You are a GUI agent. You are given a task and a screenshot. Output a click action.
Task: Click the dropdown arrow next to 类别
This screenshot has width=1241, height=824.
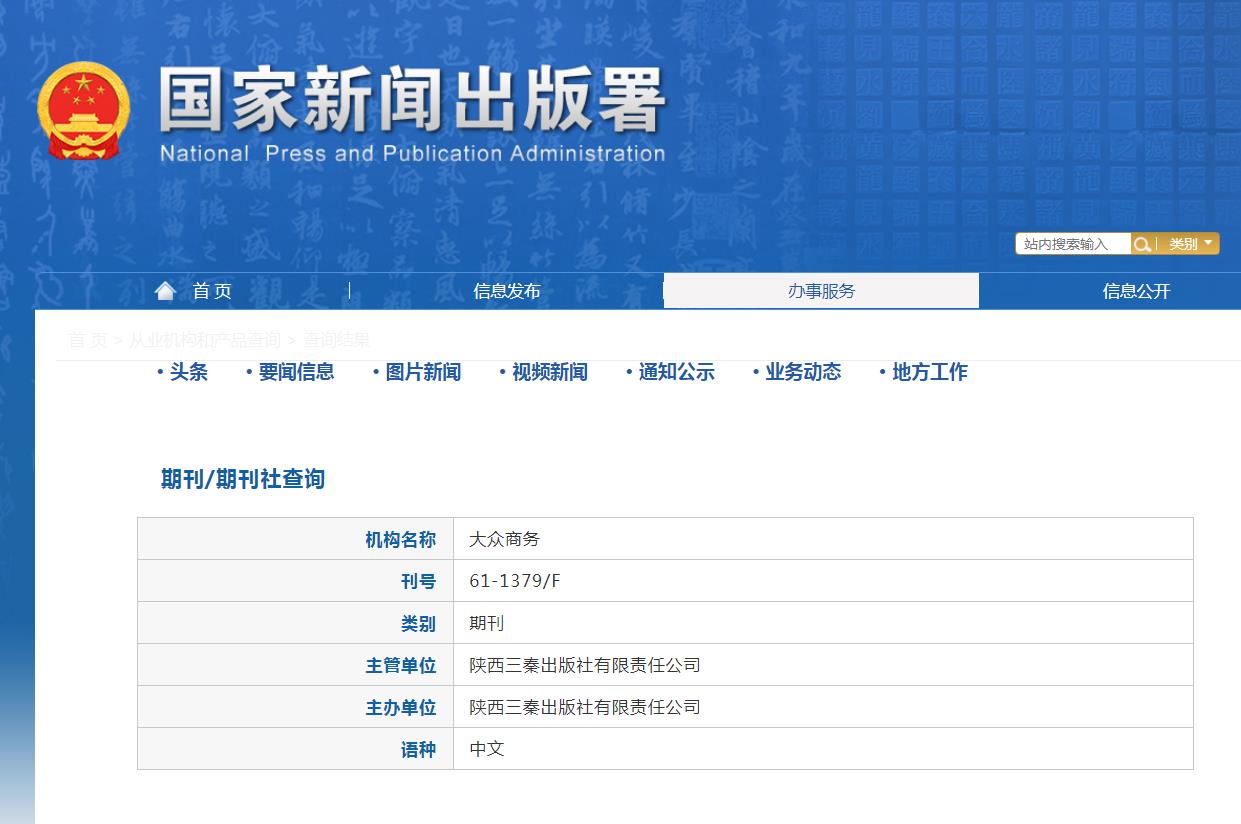pos(1210,243)
